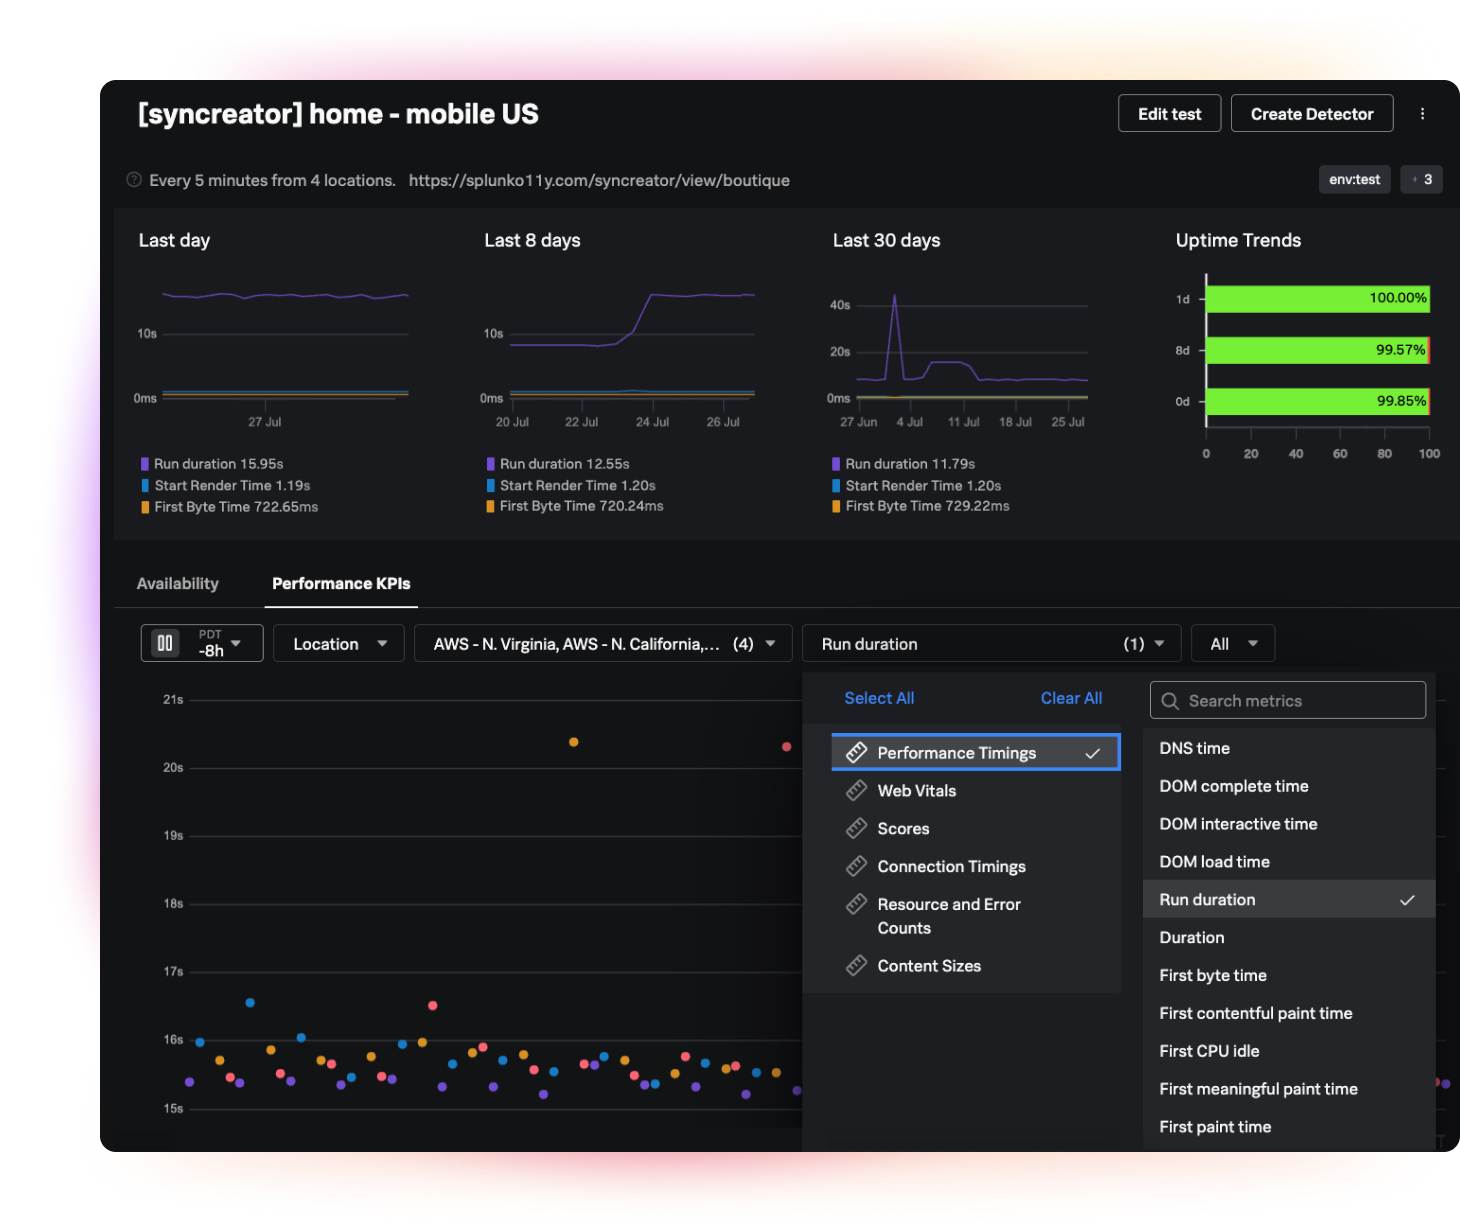
Task: Select the Scores category icon
Action: 857,828
